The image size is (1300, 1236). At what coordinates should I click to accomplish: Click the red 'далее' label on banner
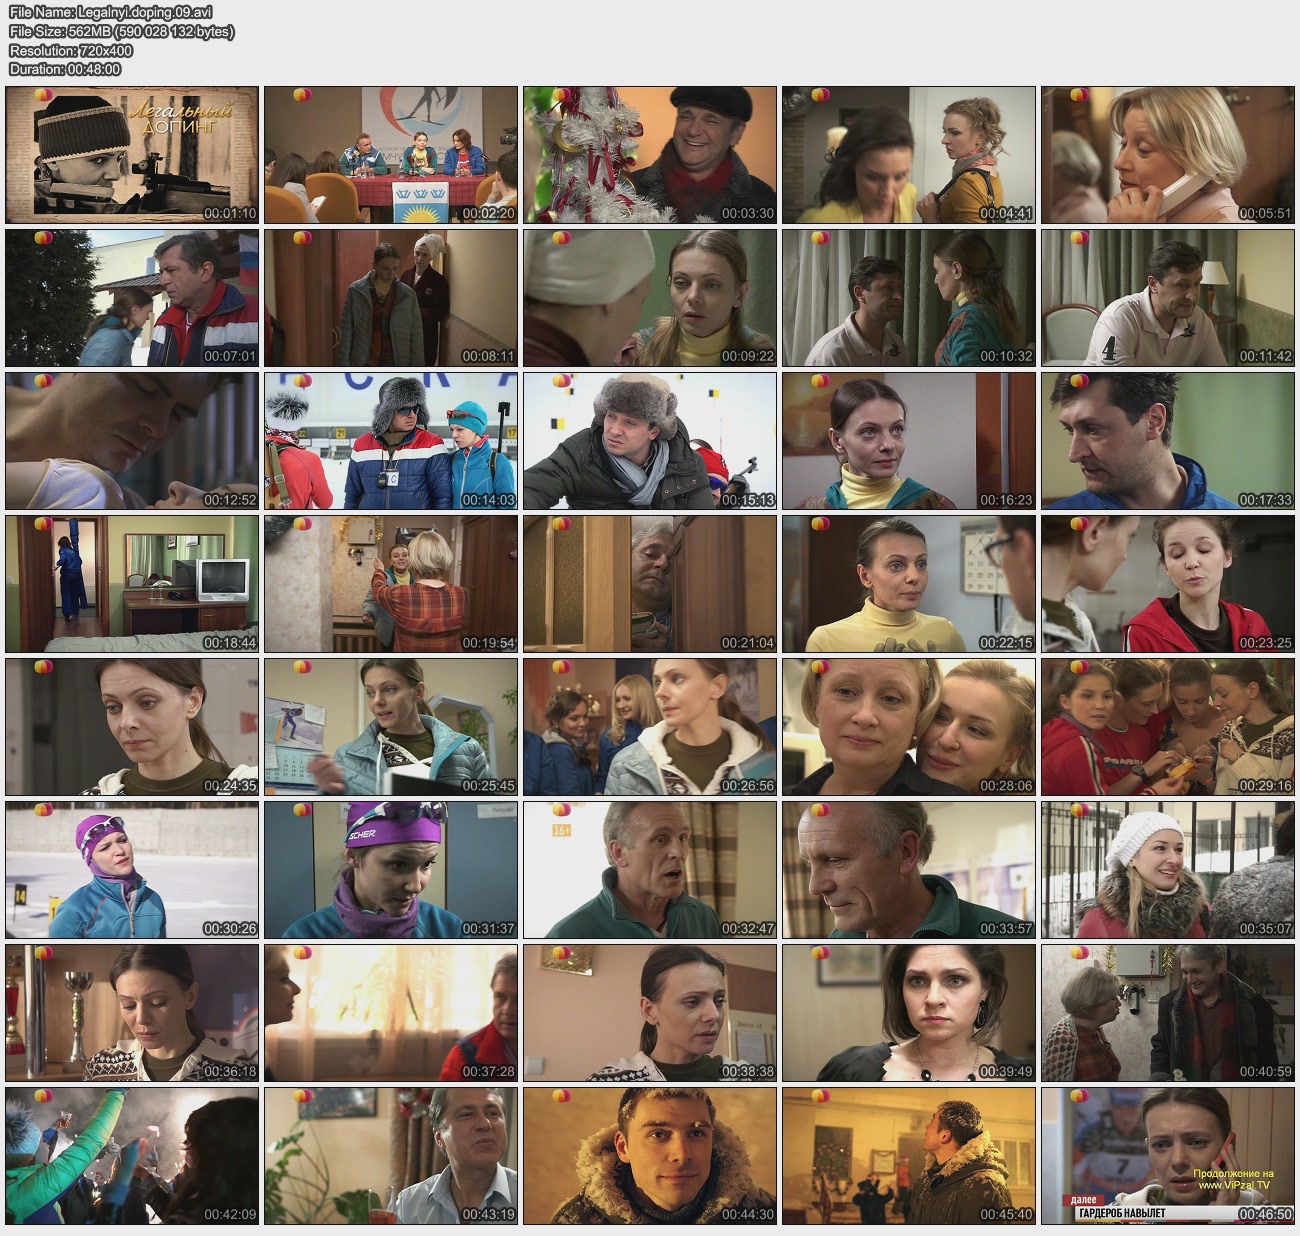coord(1083,1200)
